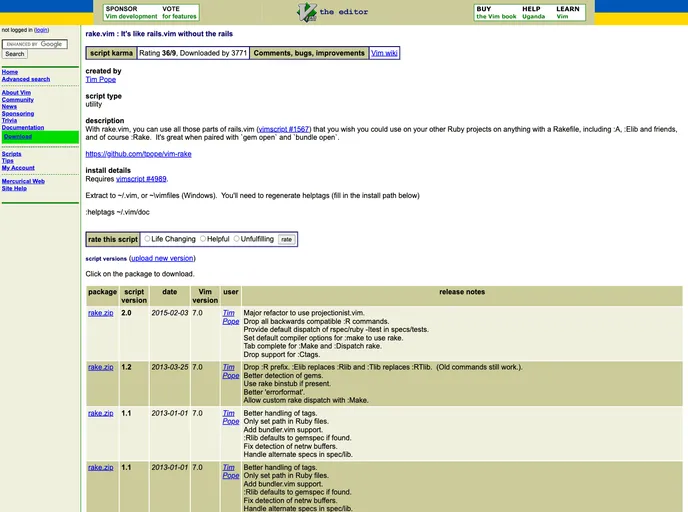Open Tim Pope link in version 2.0 row
688x512 pixels.
pos(230,317)
